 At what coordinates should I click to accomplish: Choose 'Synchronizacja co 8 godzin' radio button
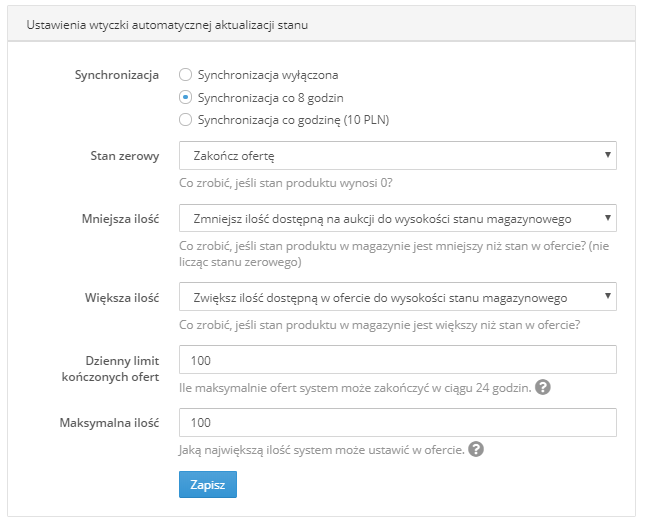tap(185, 98)
